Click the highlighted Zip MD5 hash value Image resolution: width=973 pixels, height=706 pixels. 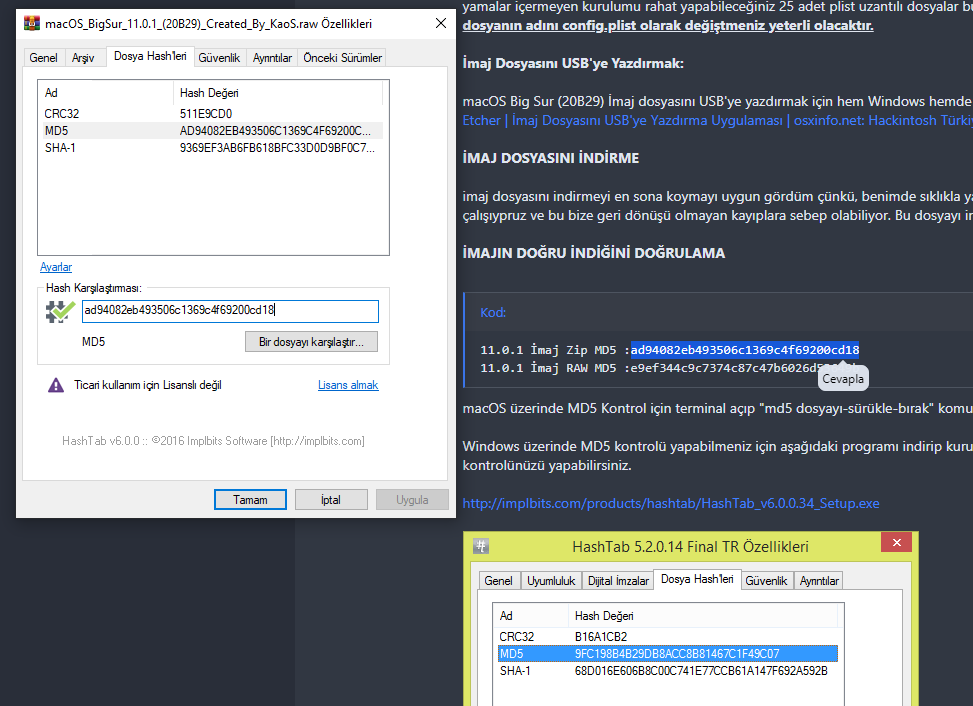coord(745,350)
